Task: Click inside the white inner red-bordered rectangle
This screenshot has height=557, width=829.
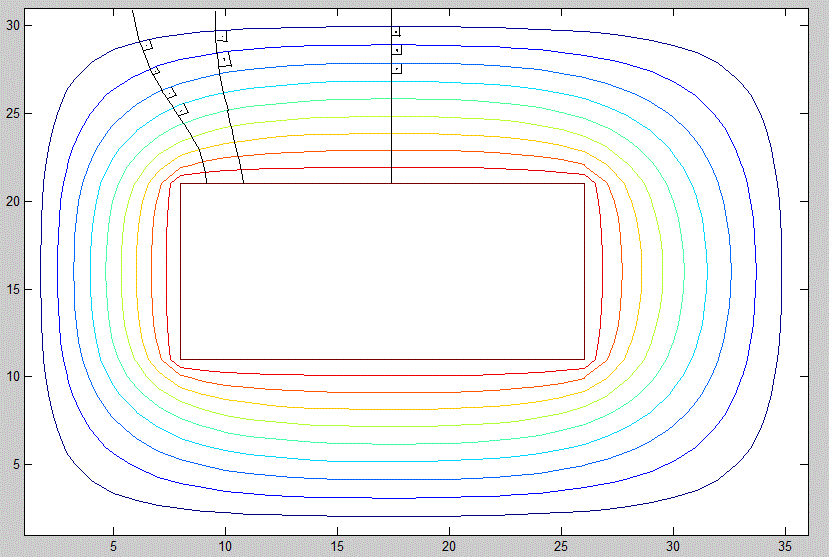Action: click(x=382, y=271)
